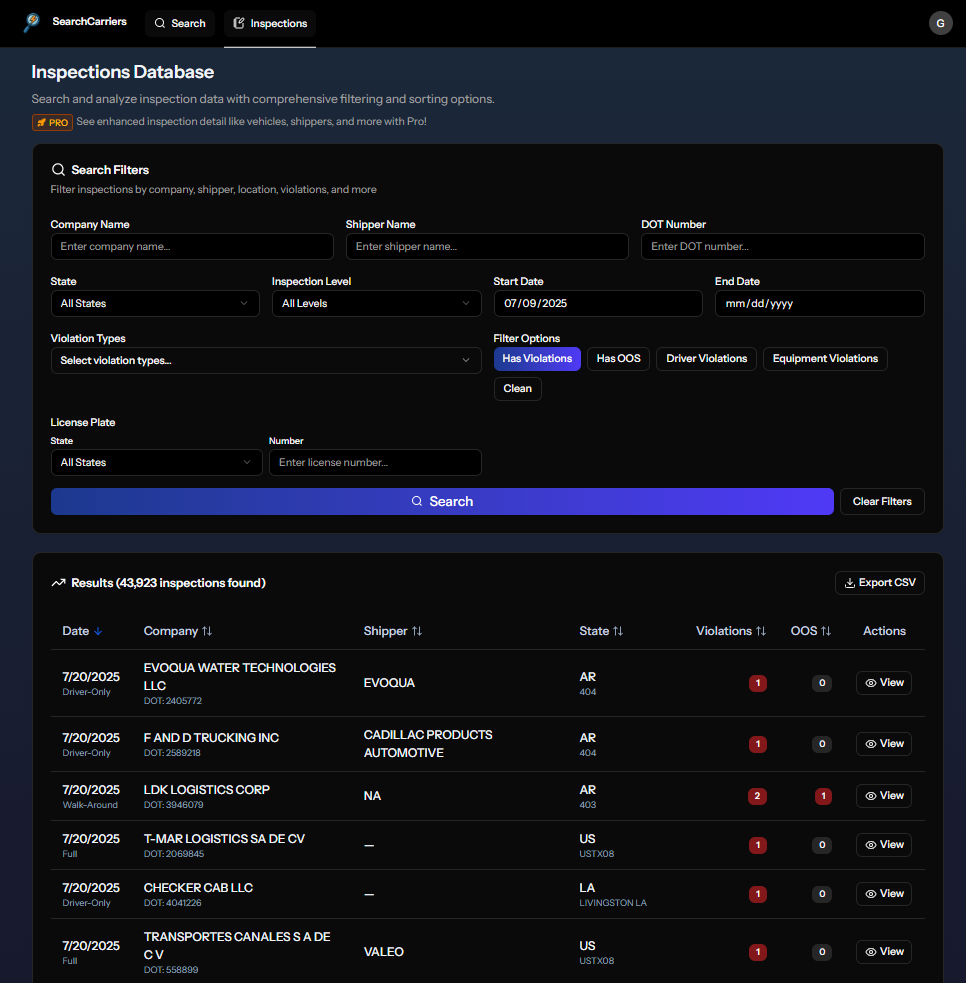
Task: Open the G user account avatar
Action: coord(940,22)
